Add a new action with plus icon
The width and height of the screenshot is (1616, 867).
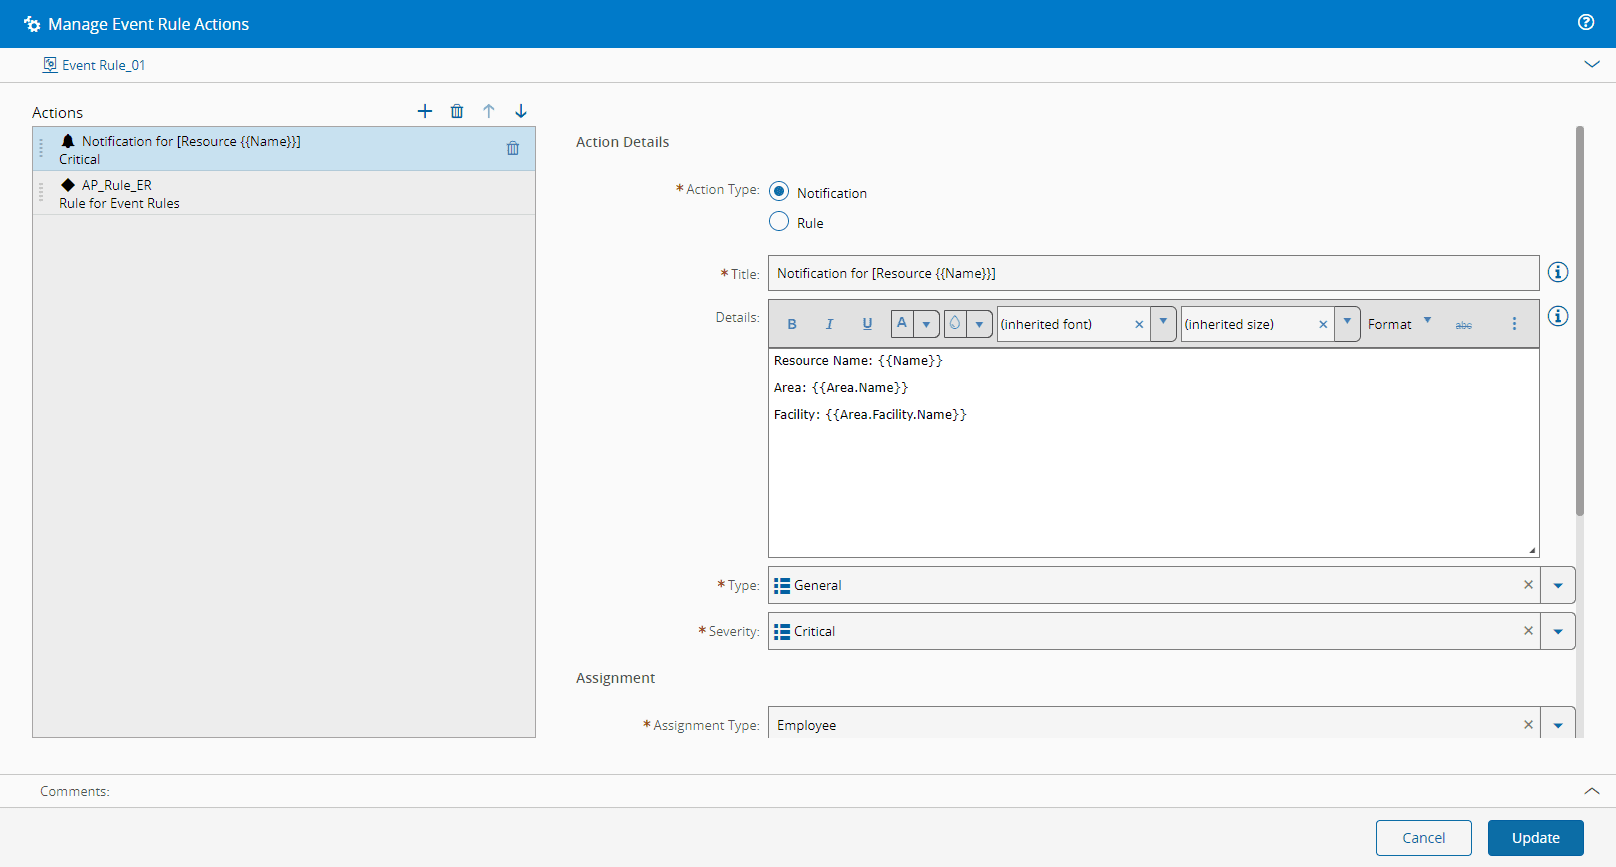(425, 111)
